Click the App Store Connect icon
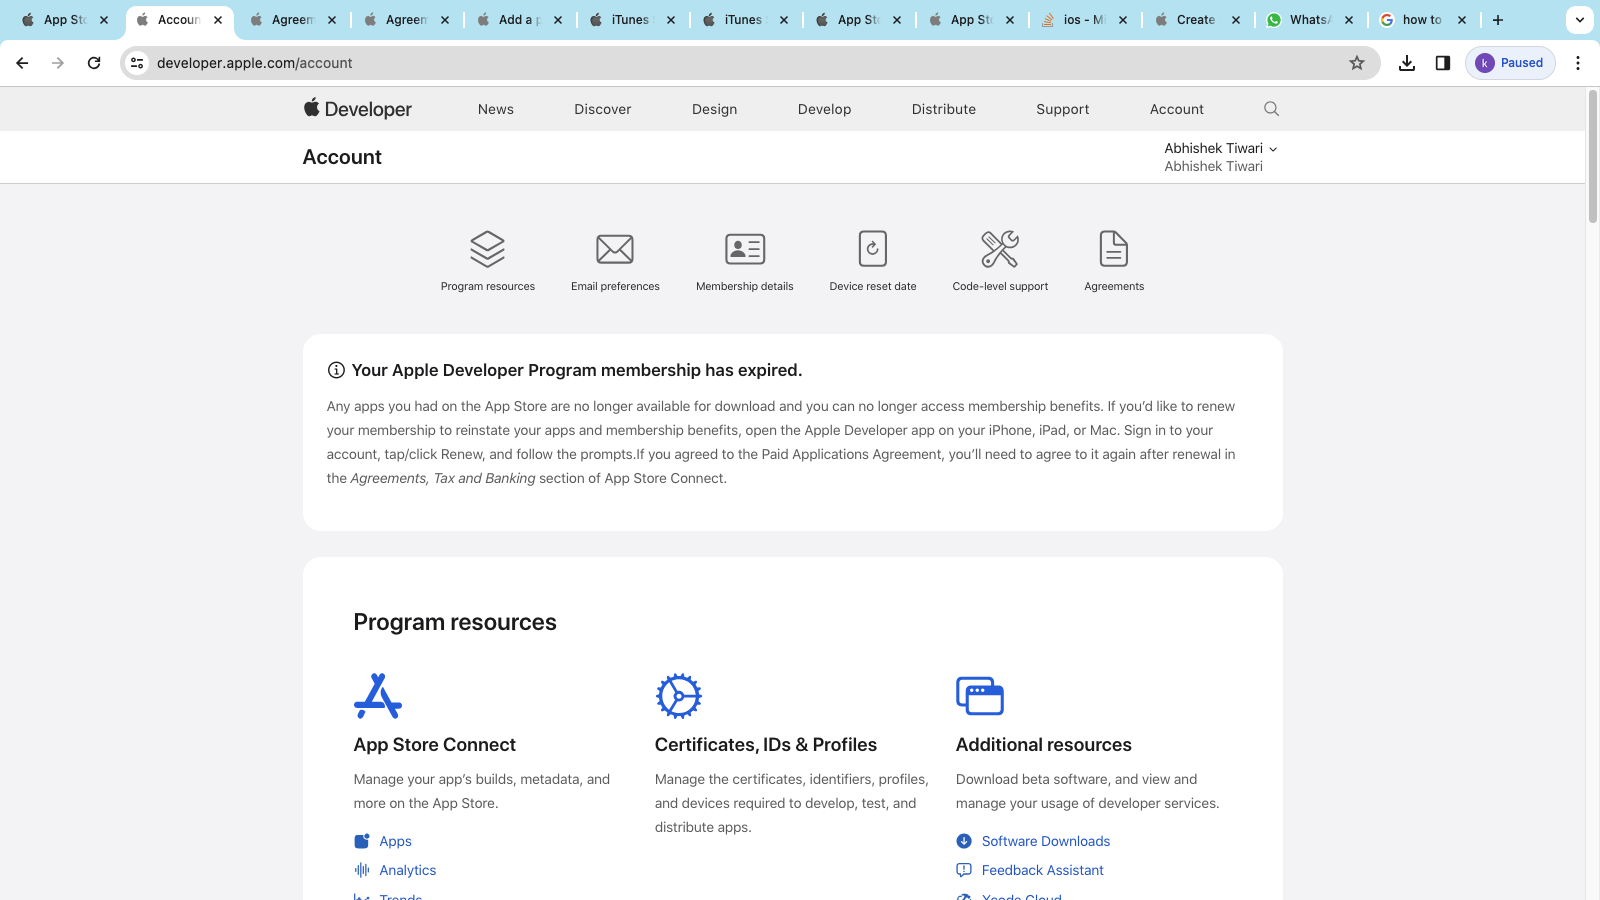Image resolution: width=1600 pixels, height=900 pixels. tap(378, 696)
